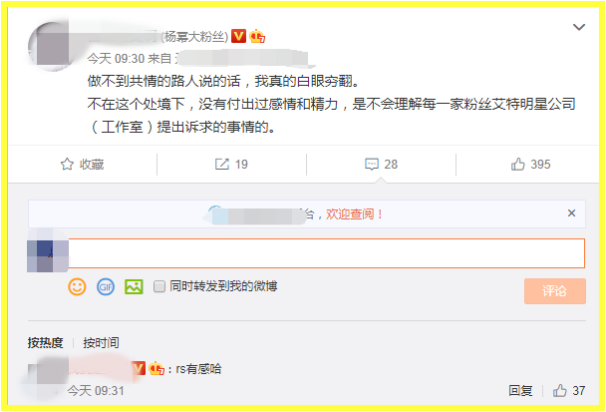This screenshot has width=606, height=412.
Task: Submit comment with the 评论 button
Action: pos(555,291)
